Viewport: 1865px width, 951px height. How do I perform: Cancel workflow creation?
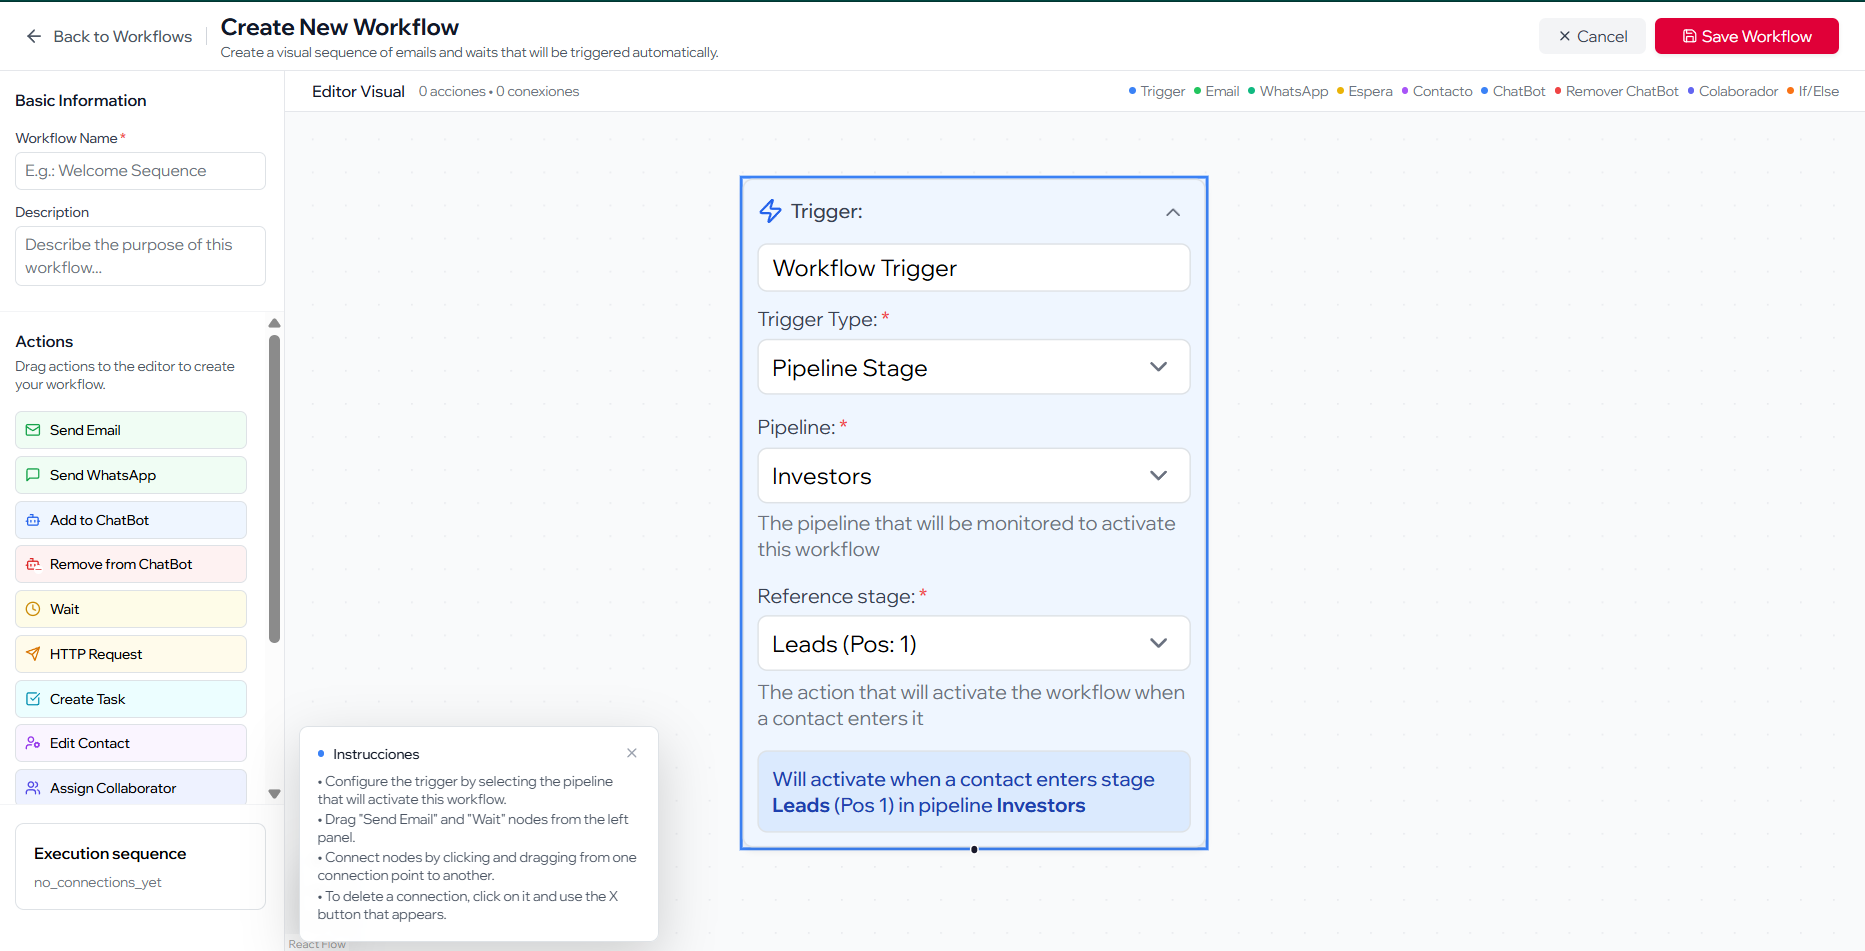(x=1592, y=36)
